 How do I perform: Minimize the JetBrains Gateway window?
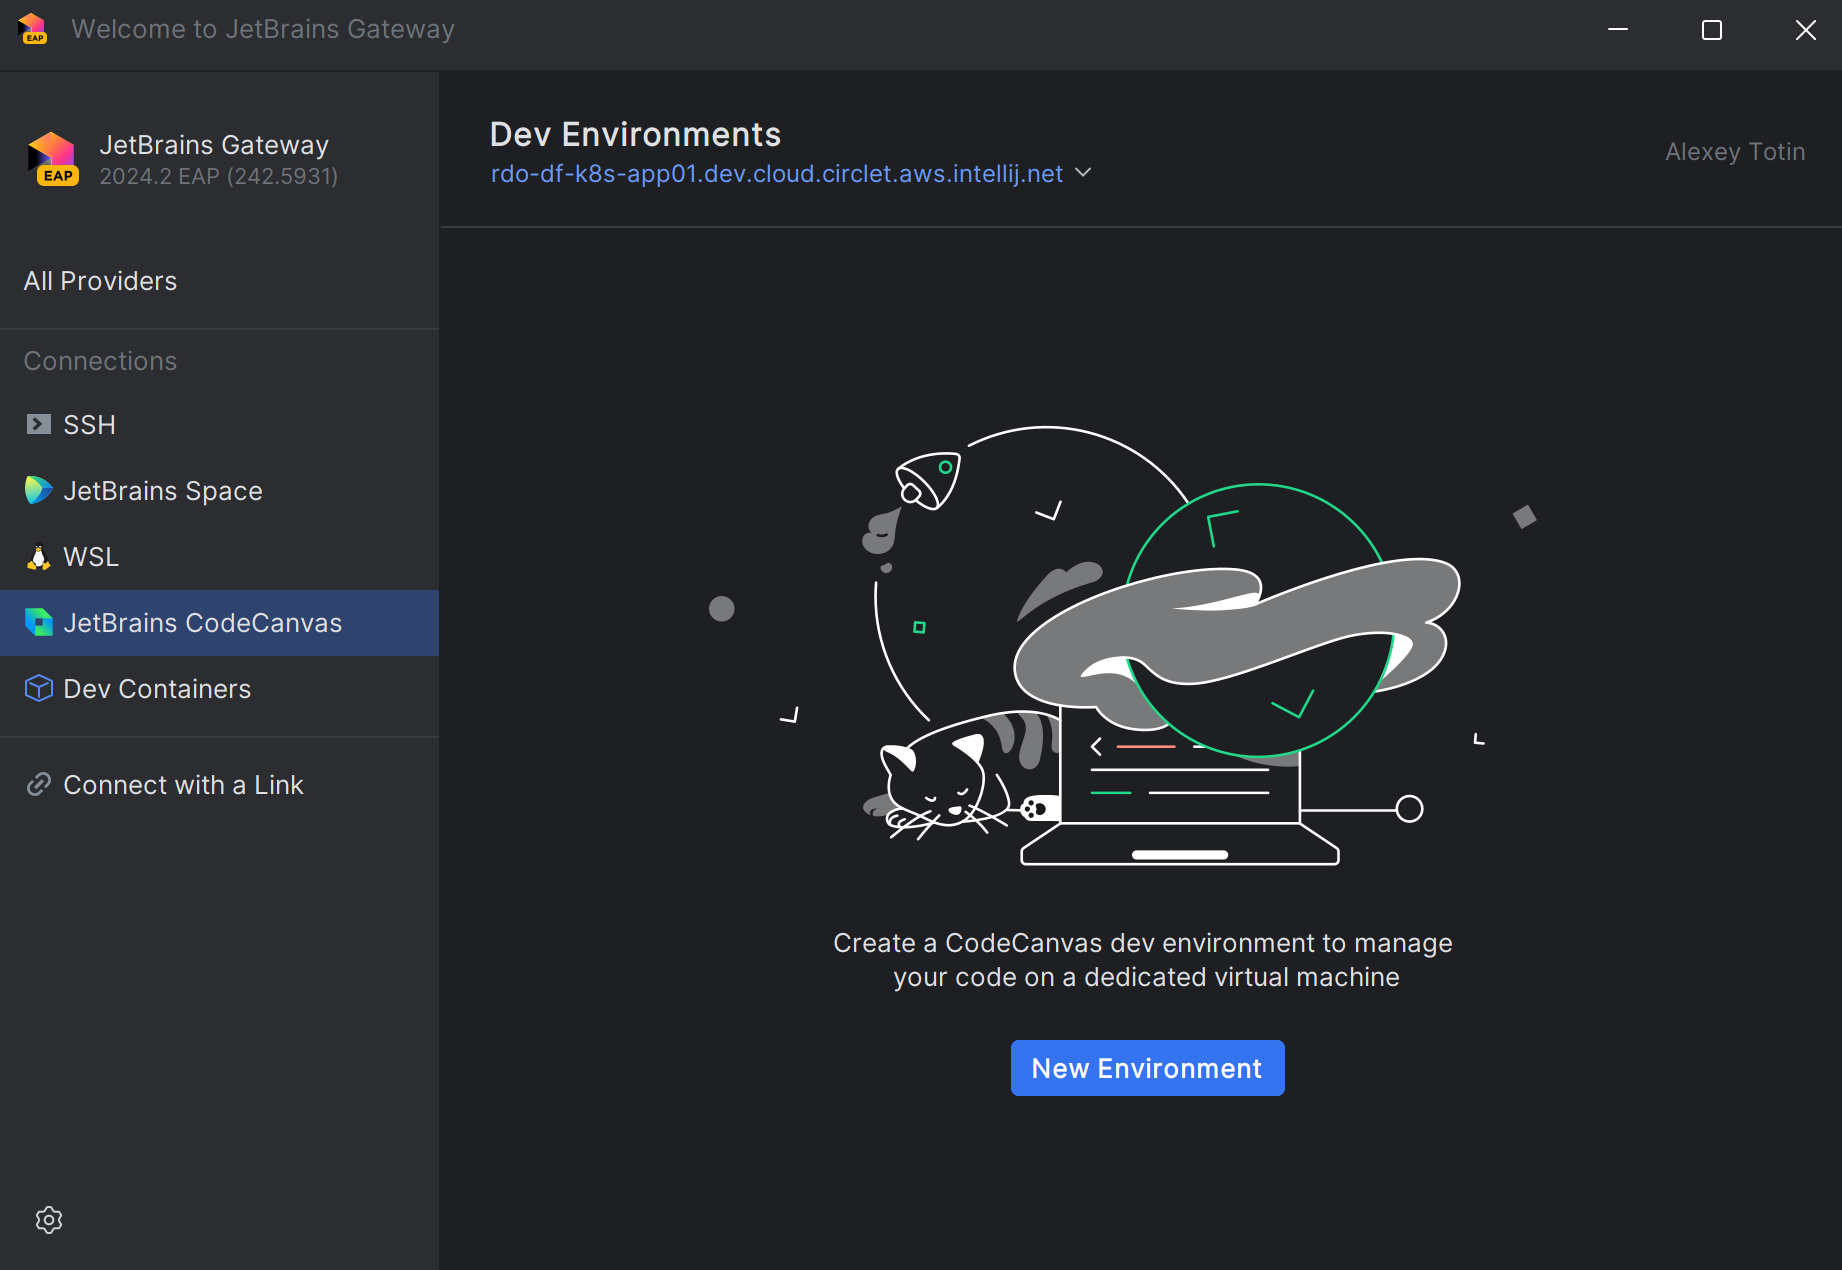1617,30
